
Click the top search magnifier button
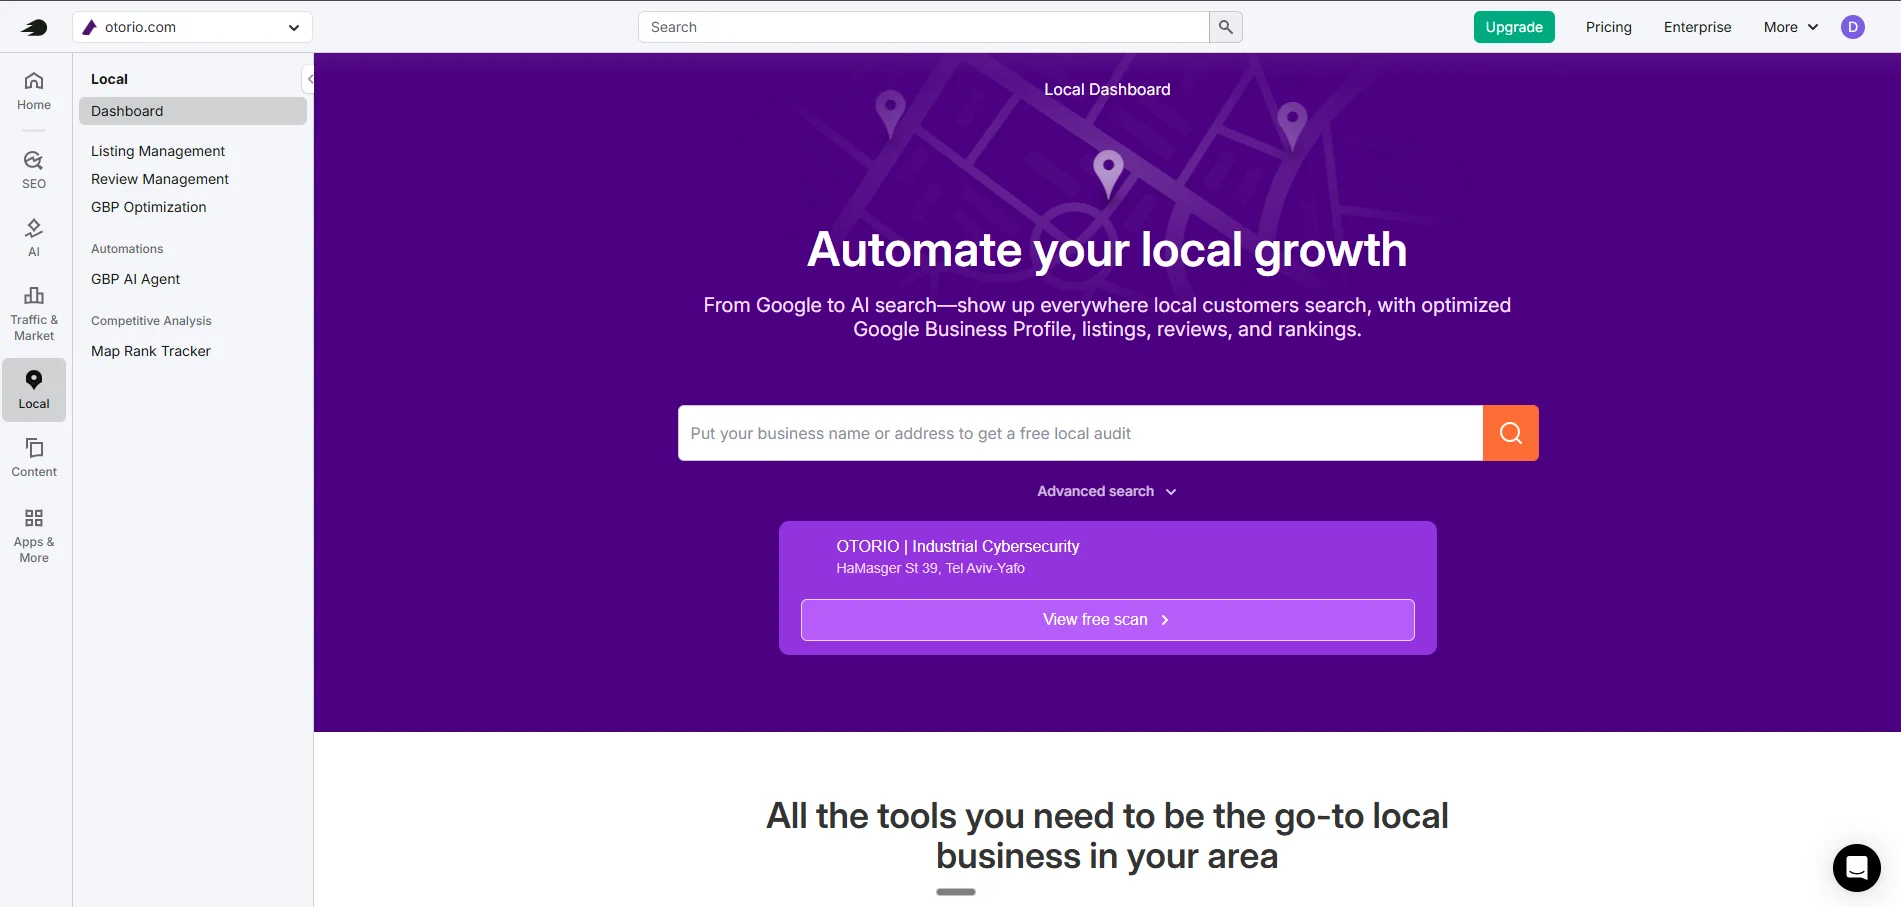tap(1225, 27)
